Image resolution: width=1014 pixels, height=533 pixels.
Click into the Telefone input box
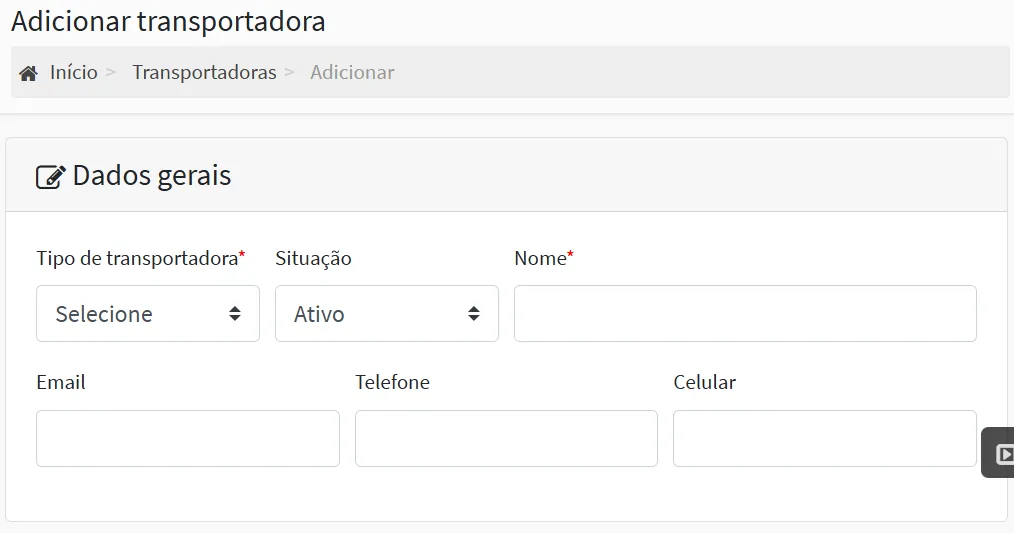point(506,439)
